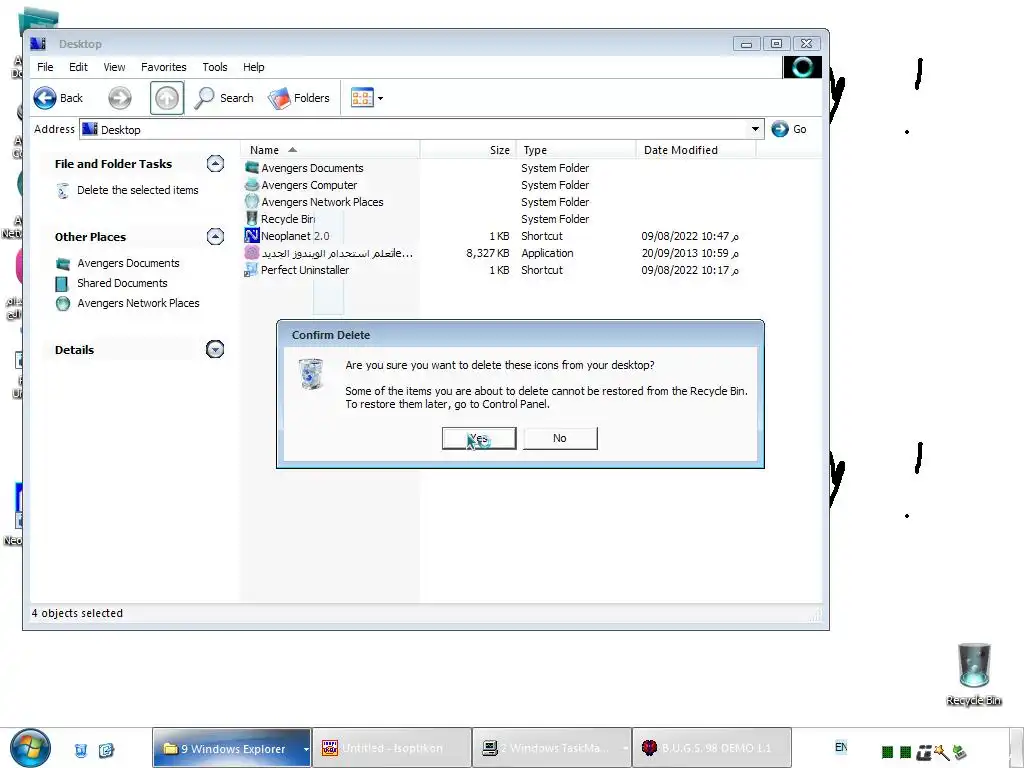1024x768 pixels.
Task: Click the Application type cell
Action: 547,253
